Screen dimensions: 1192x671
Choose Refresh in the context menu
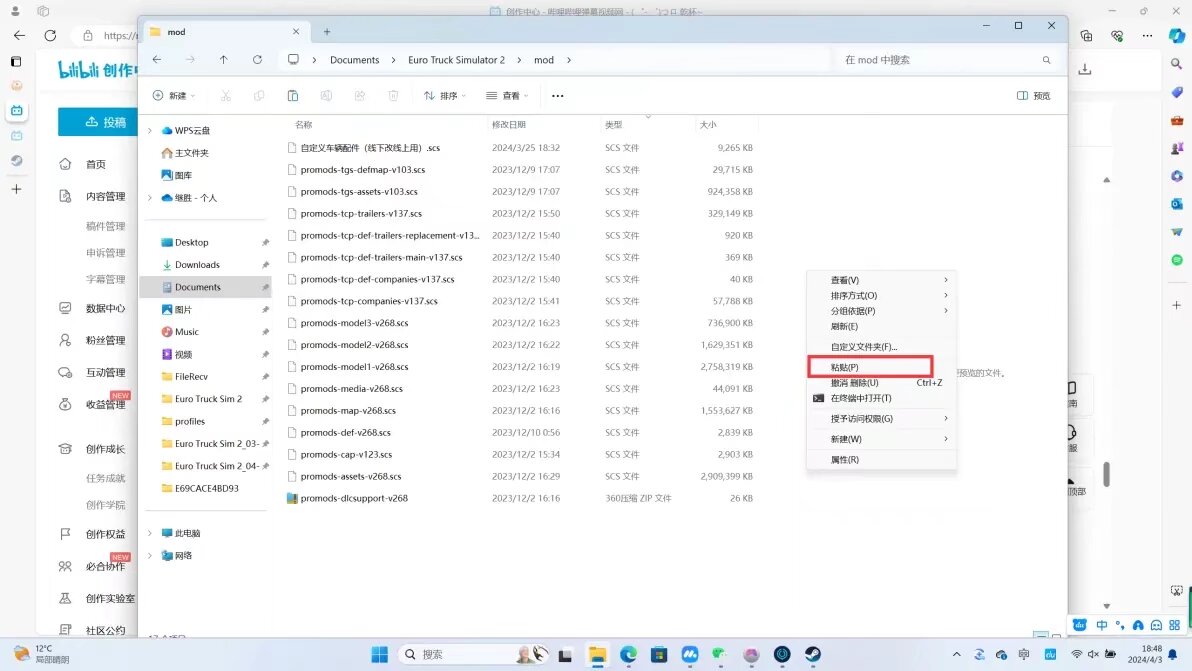881,327
